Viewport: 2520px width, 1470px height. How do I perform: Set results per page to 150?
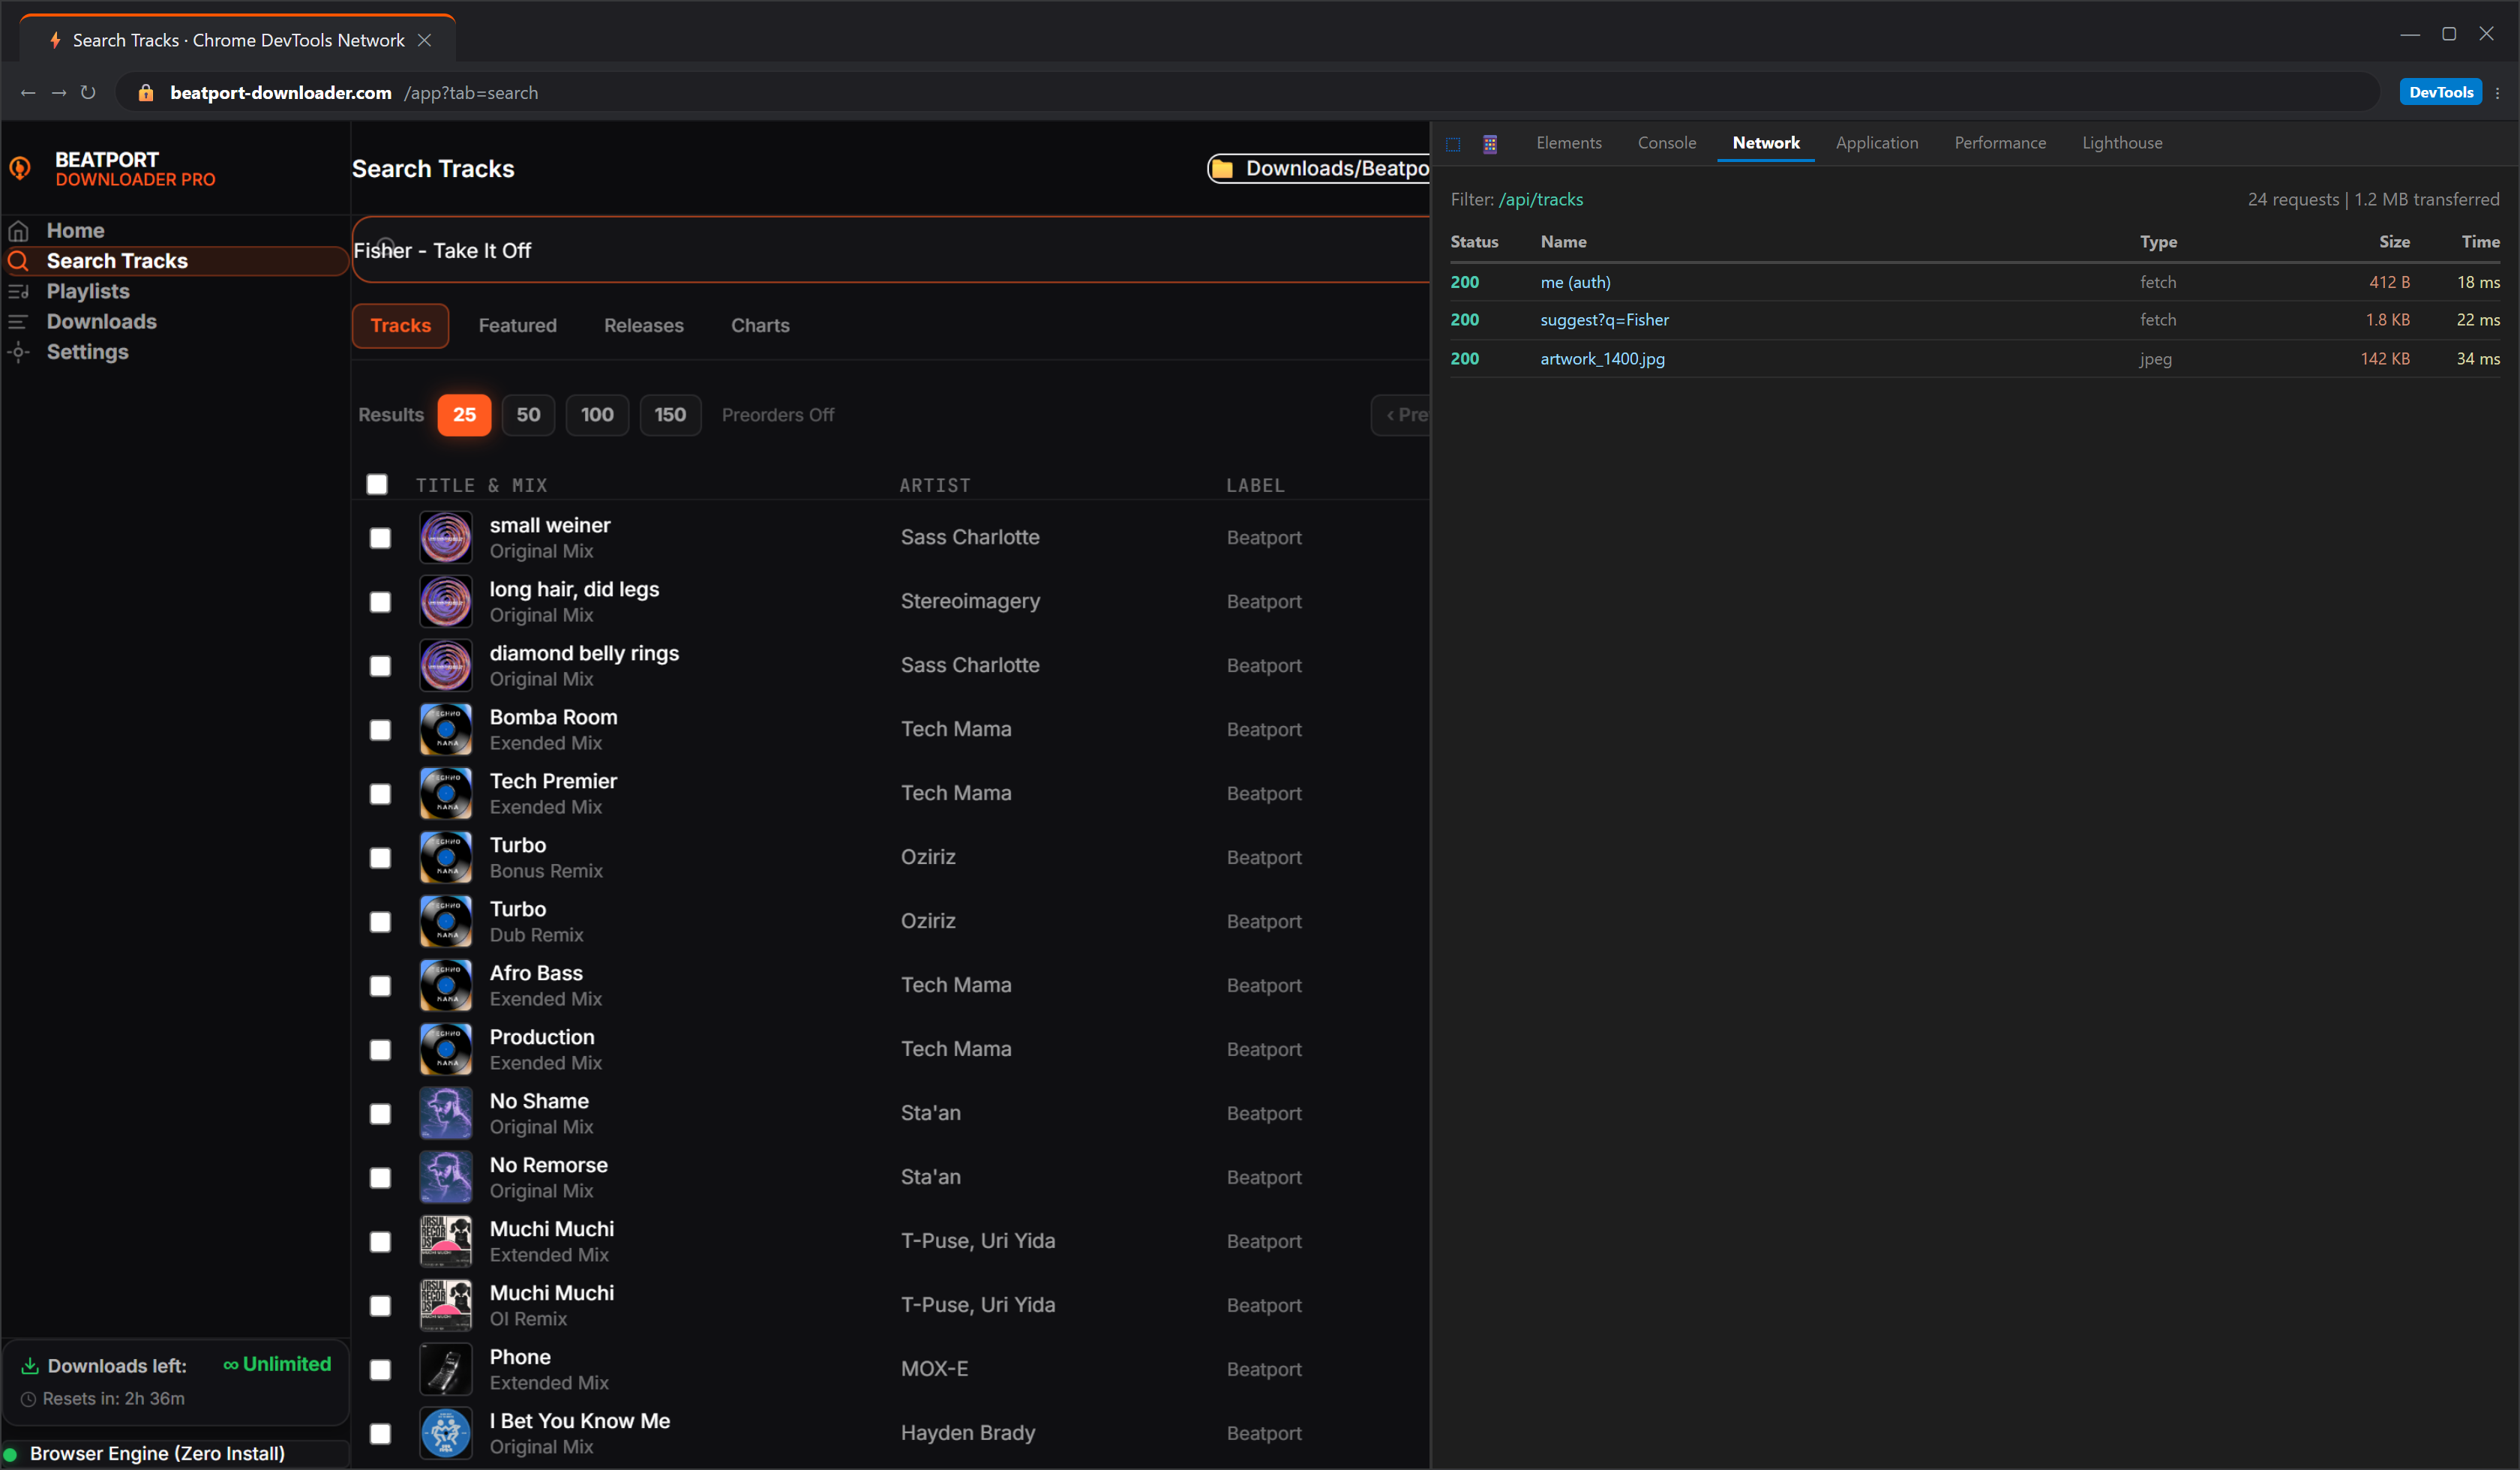pos(670,415)
